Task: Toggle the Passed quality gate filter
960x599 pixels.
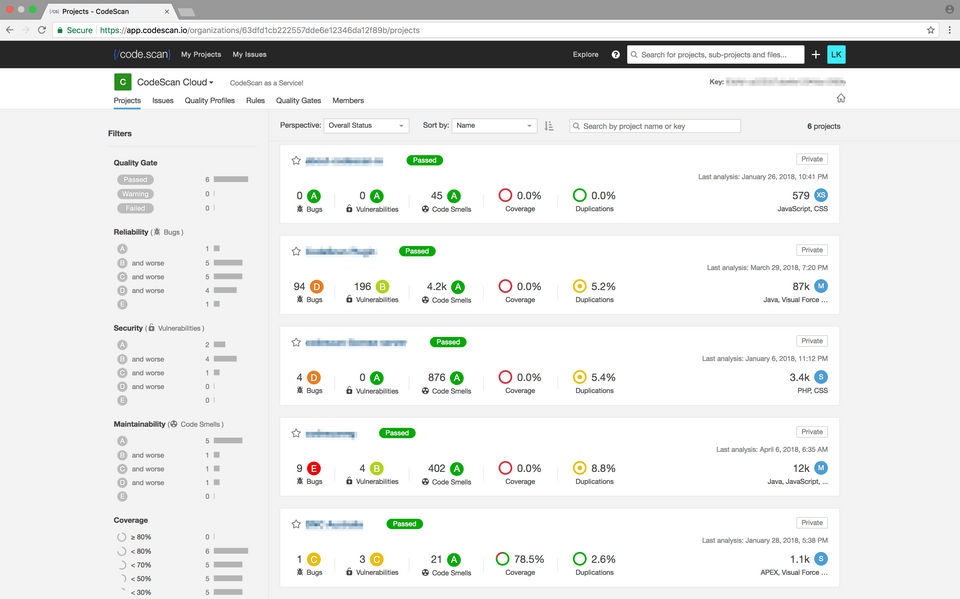Action: point(135,179)
